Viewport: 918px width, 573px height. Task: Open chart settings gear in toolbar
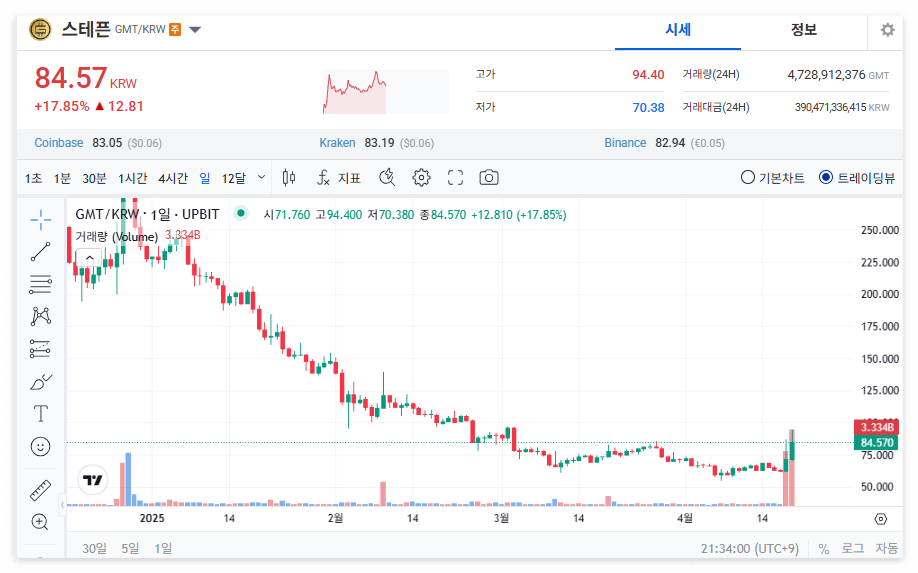(421, 177)
